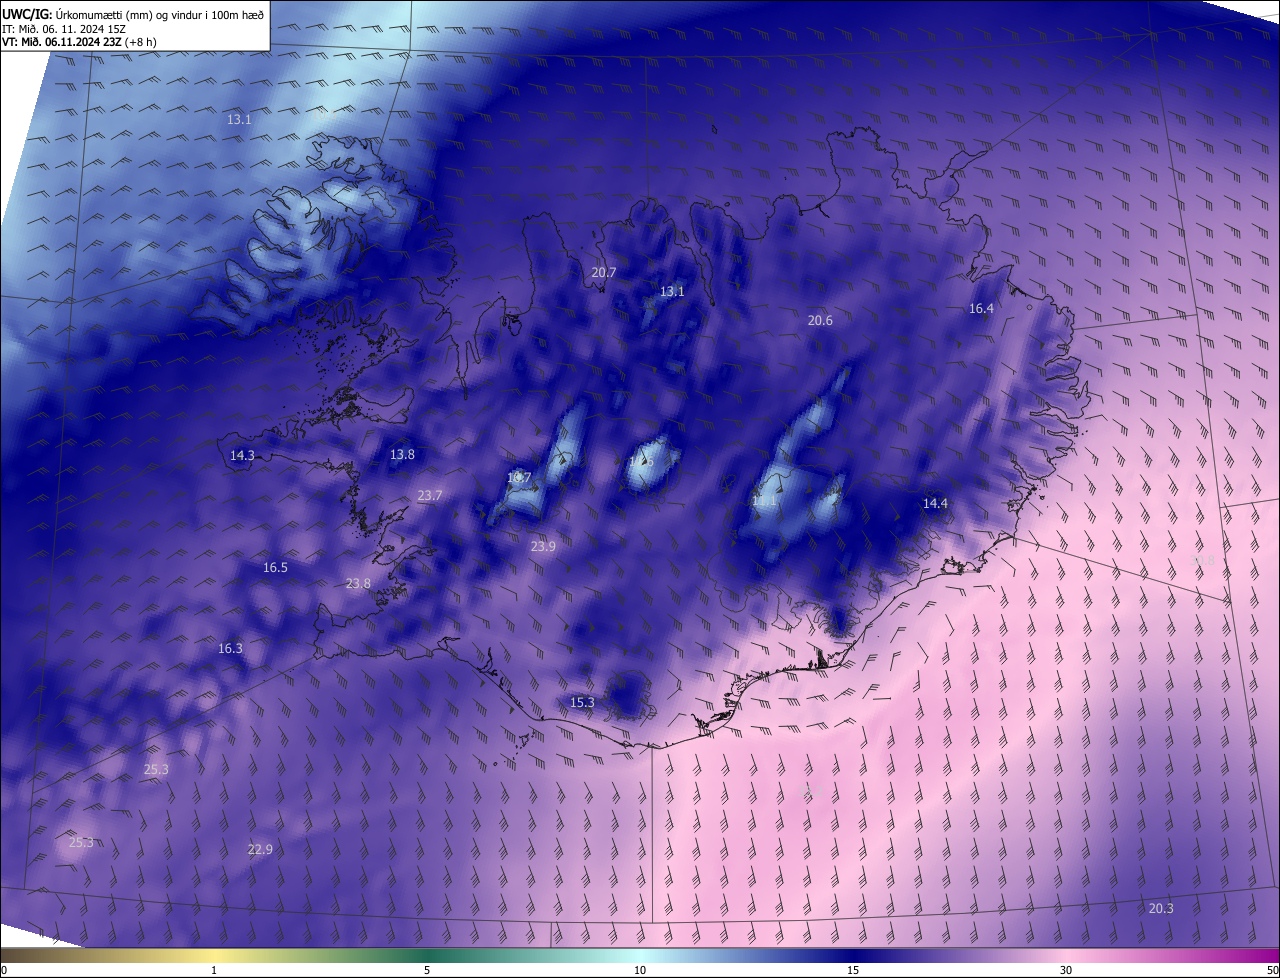Click the 16.5 value label over the ocean
Image resolution: width=1280 pixels, height=978 pixels.
point(275,567)
